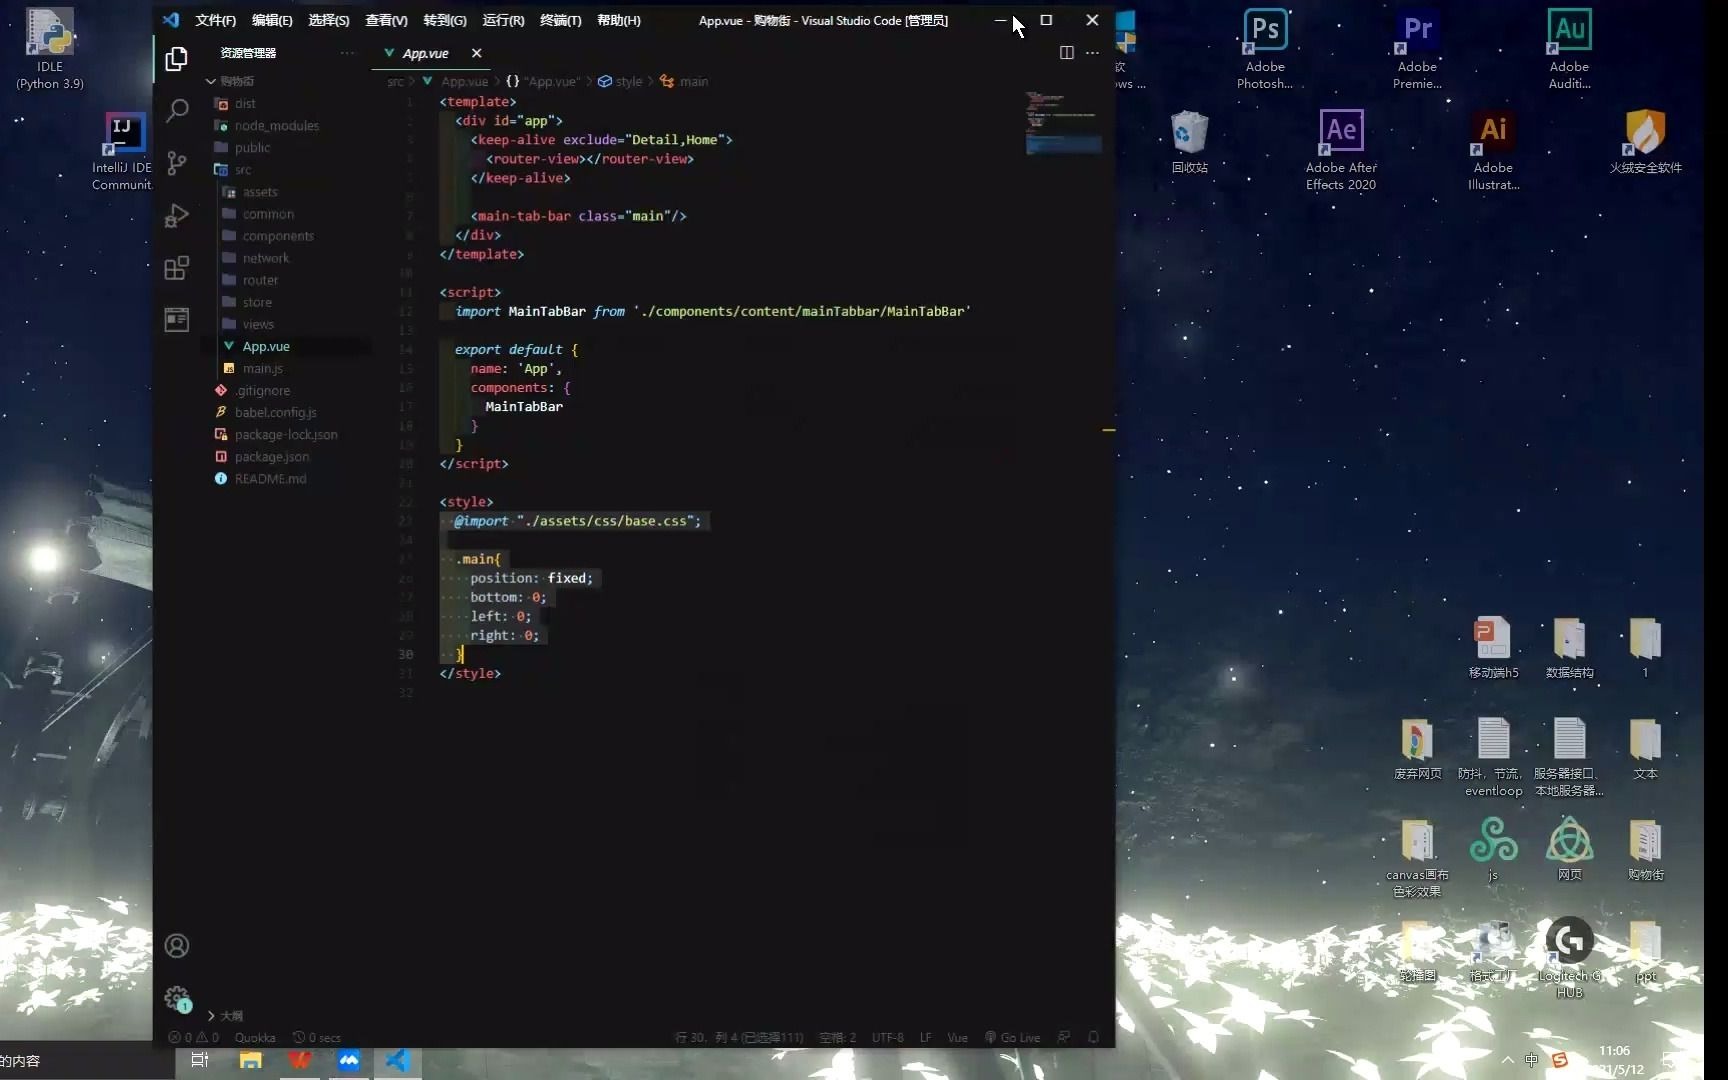Expand the dist folder

point(245,103)
